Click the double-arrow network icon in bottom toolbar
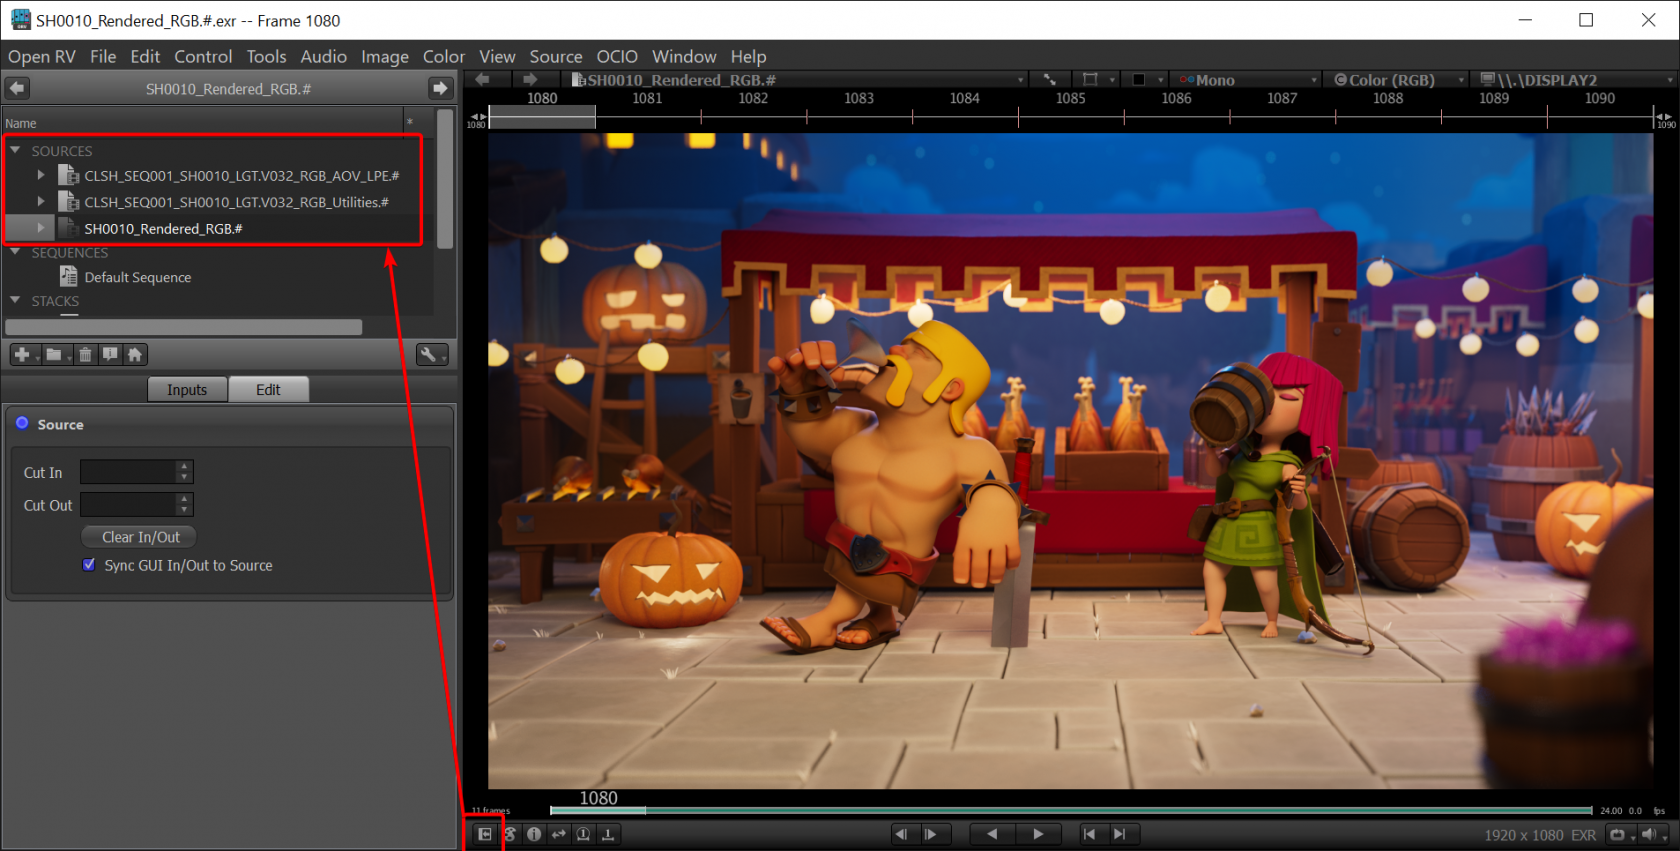Image resolution: width=1680 pixels, height=851 pixels. pyautogui.click(x=559, y=834)
